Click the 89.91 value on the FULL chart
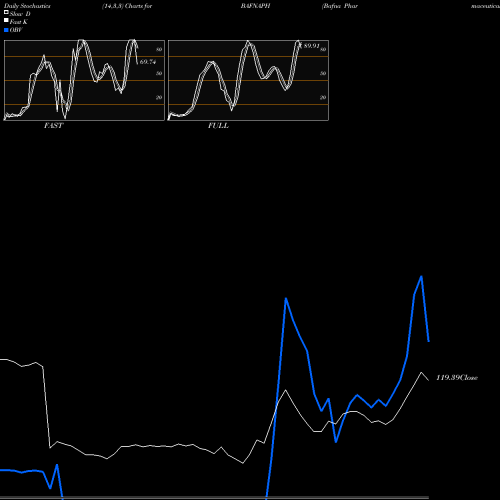 [x=311, y=46]
